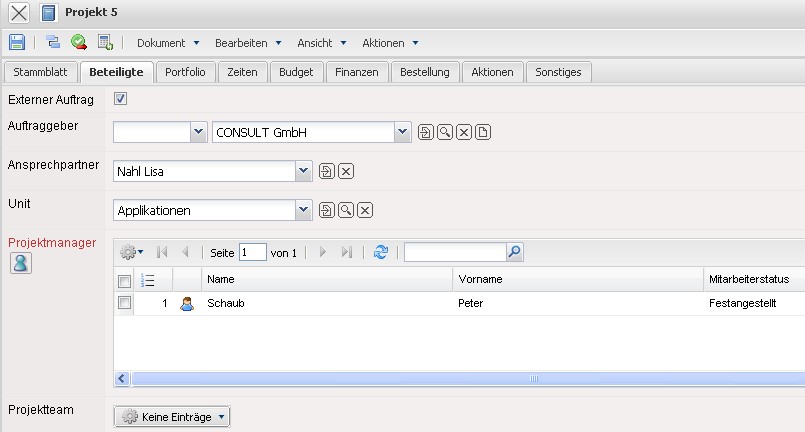Sort table by Name column header
Image resolution: width=805 pixels, height=432 pixels.
click(326, 280)
